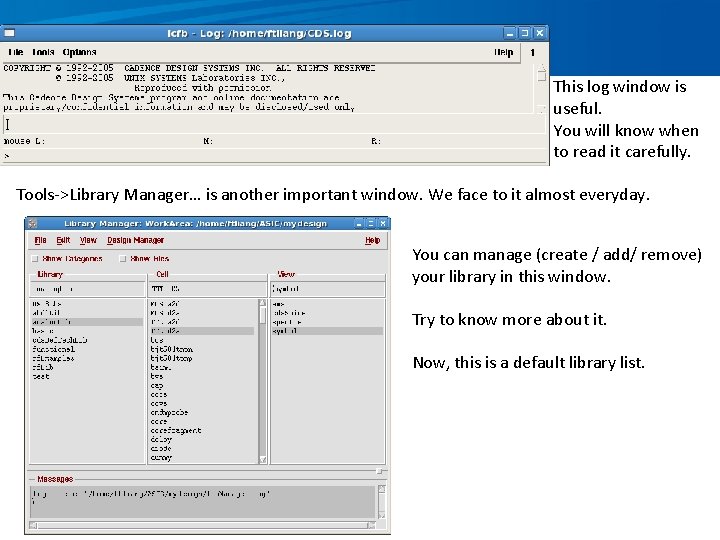Maximize the icfb Log window
The image size is (720, 540).
coord(525,33)
